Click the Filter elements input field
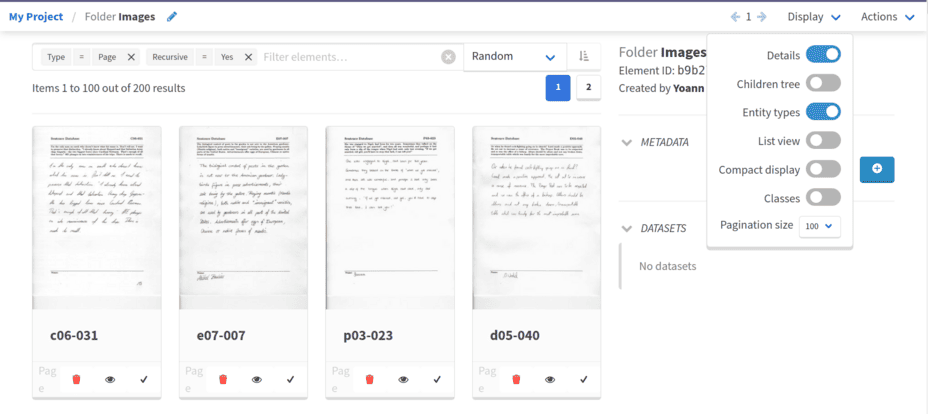This screenshot has width=928, height=414. [349, 57]
